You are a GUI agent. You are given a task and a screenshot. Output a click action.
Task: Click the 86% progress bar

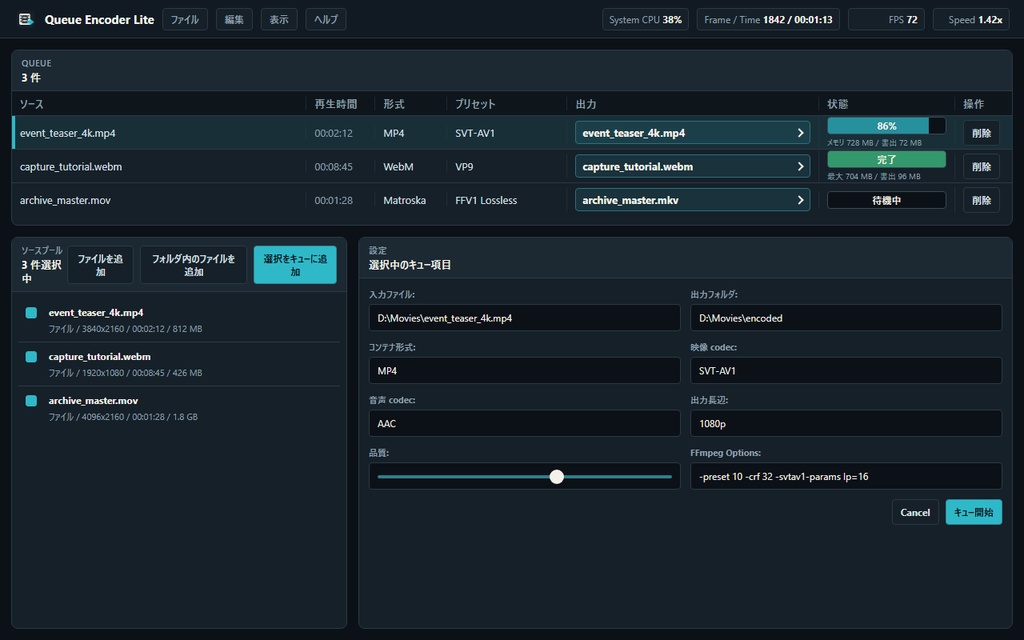click(x=886, y=126)
